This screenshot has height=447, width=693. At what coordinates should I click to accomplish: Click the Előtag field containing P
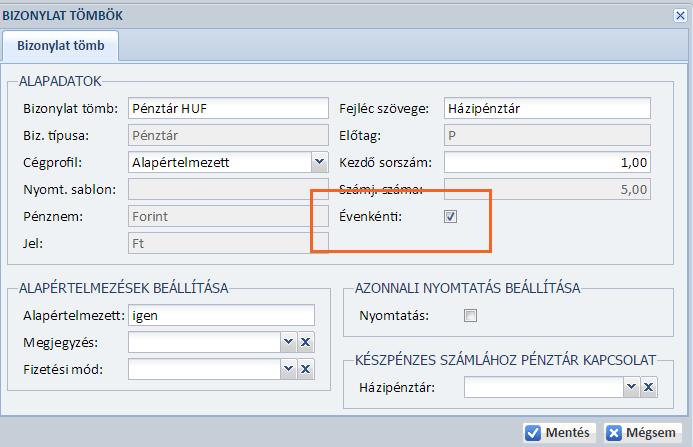coord(545,135)
